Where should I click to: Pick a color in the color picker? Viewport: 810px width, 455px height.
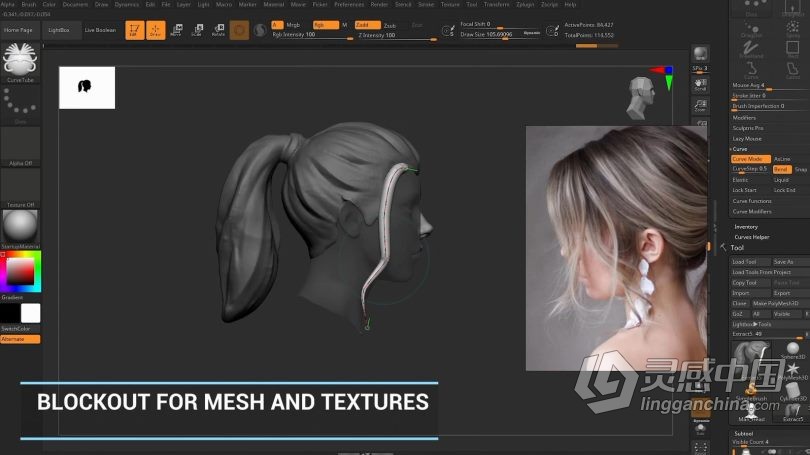tap(20, 272)
